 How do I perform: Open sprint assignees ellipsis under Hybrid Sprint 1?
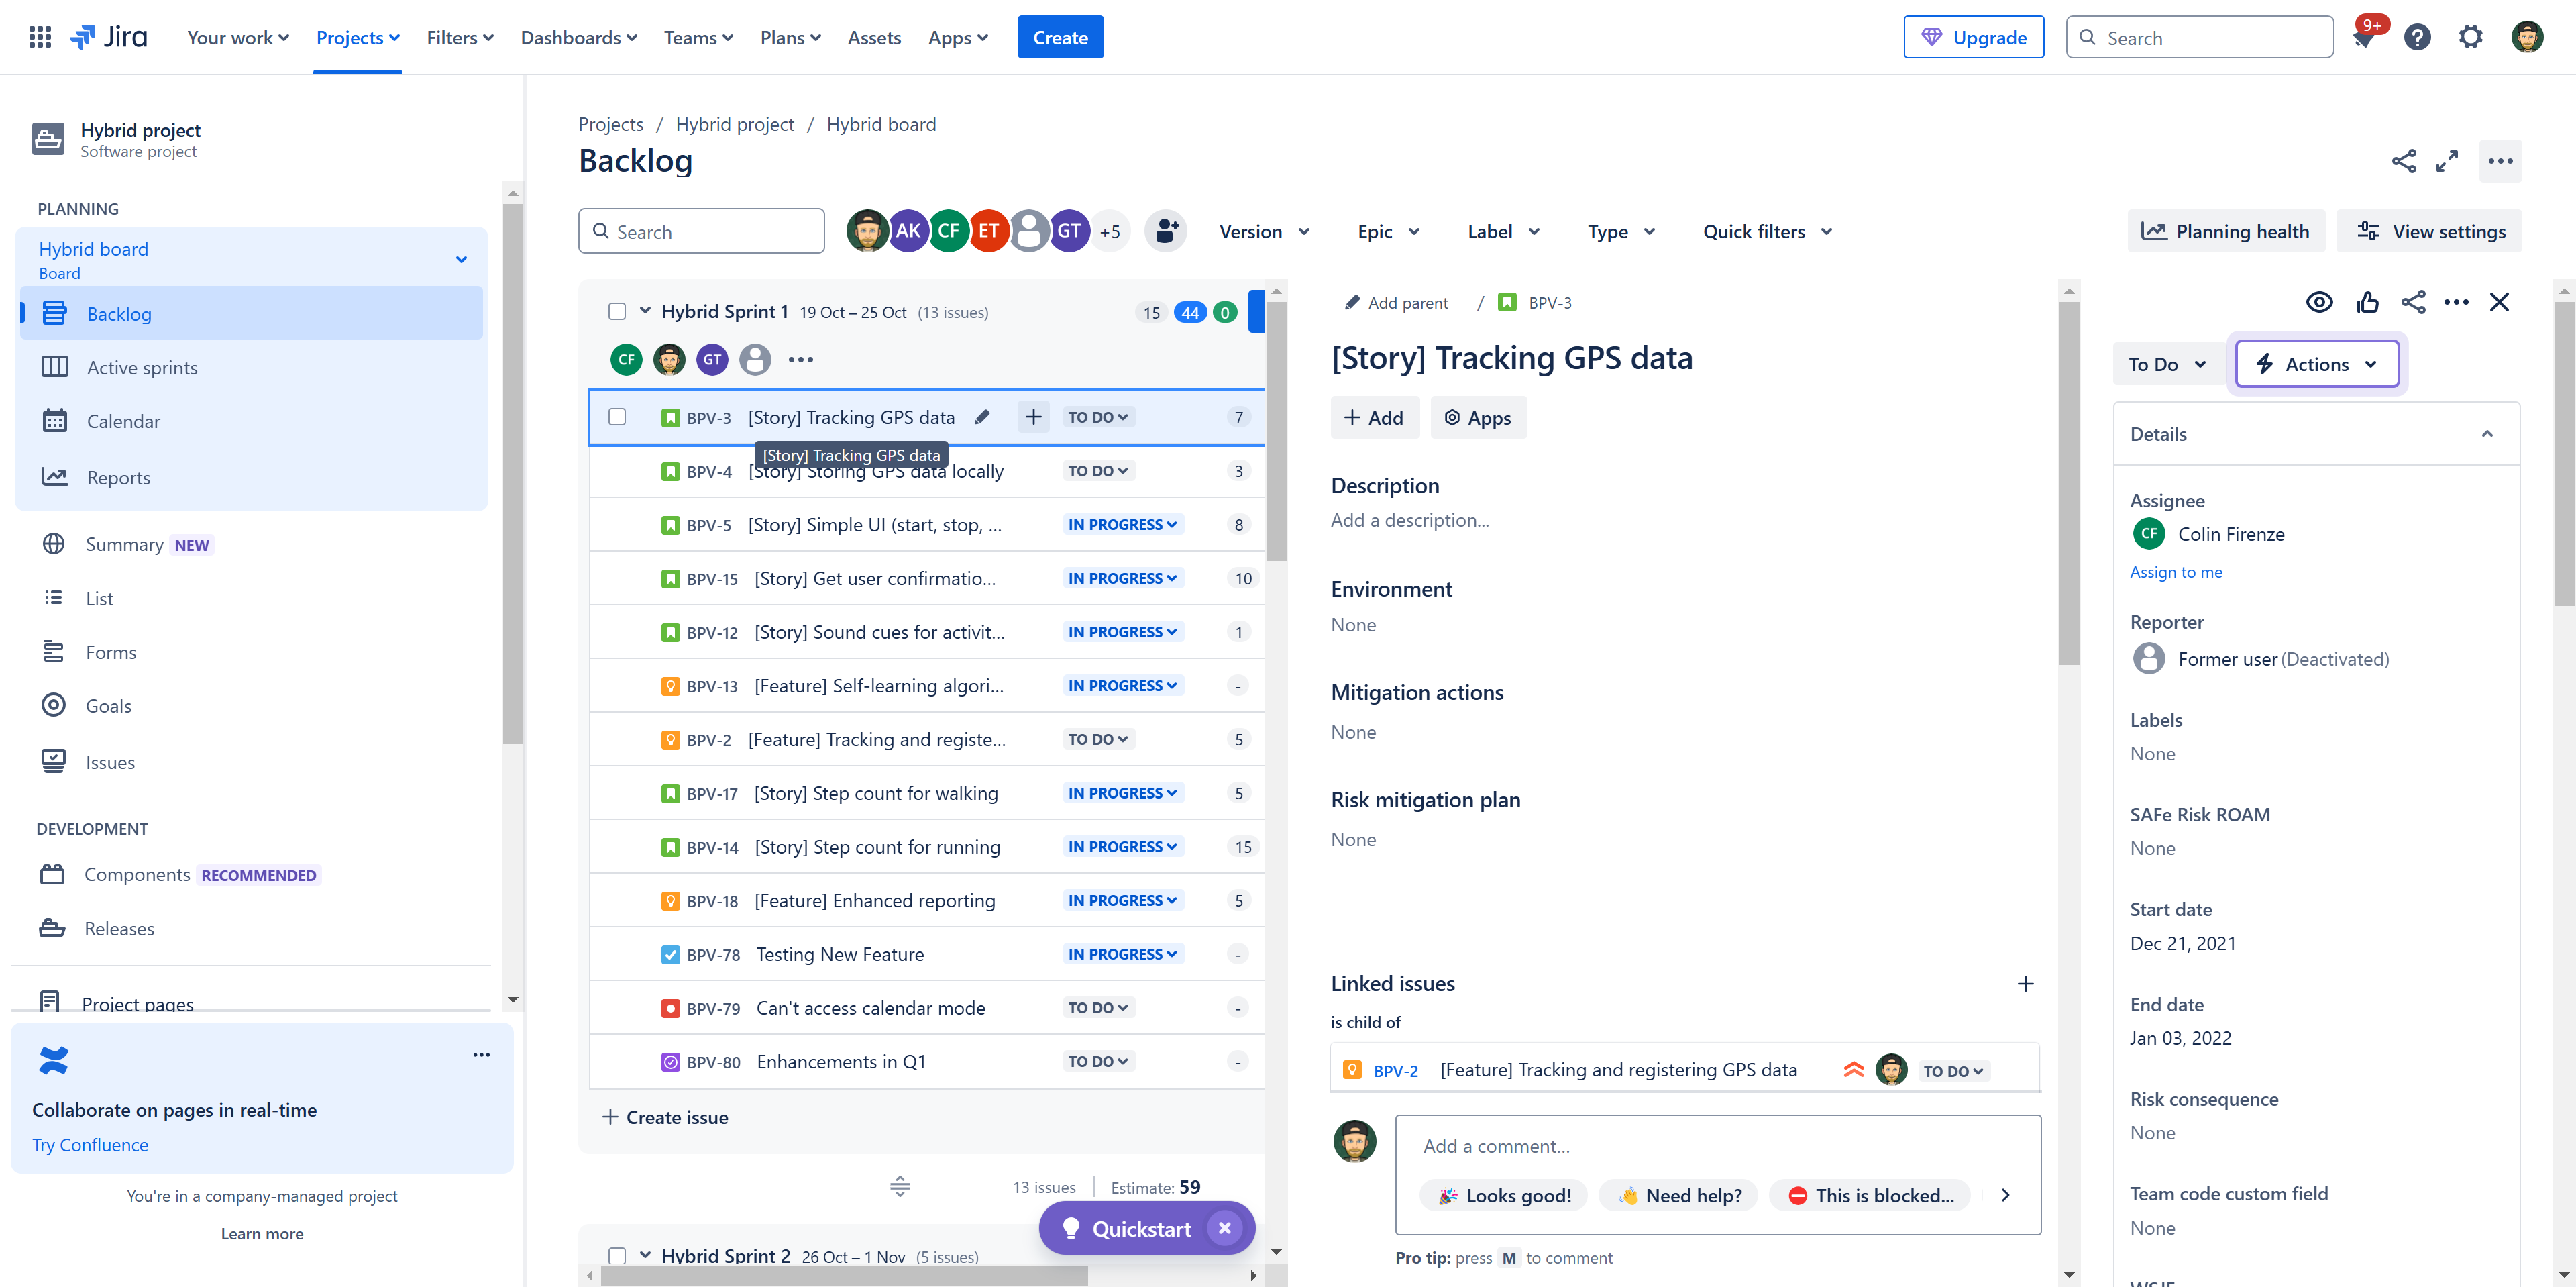coord(801,359)
